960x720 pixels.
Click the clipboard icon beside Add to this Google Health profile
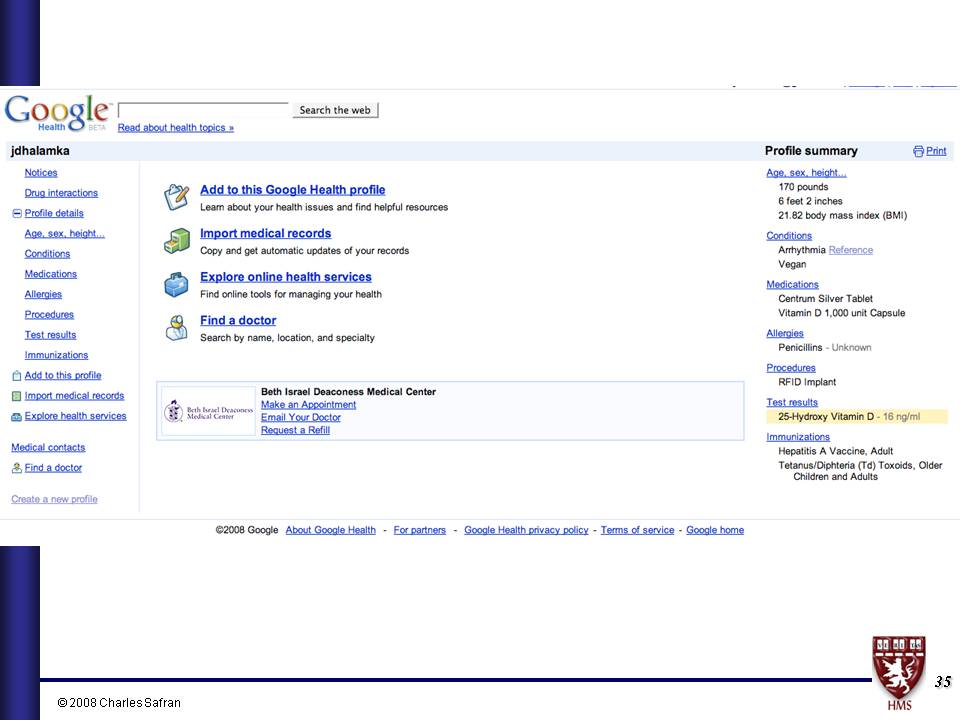coord(176,197)
